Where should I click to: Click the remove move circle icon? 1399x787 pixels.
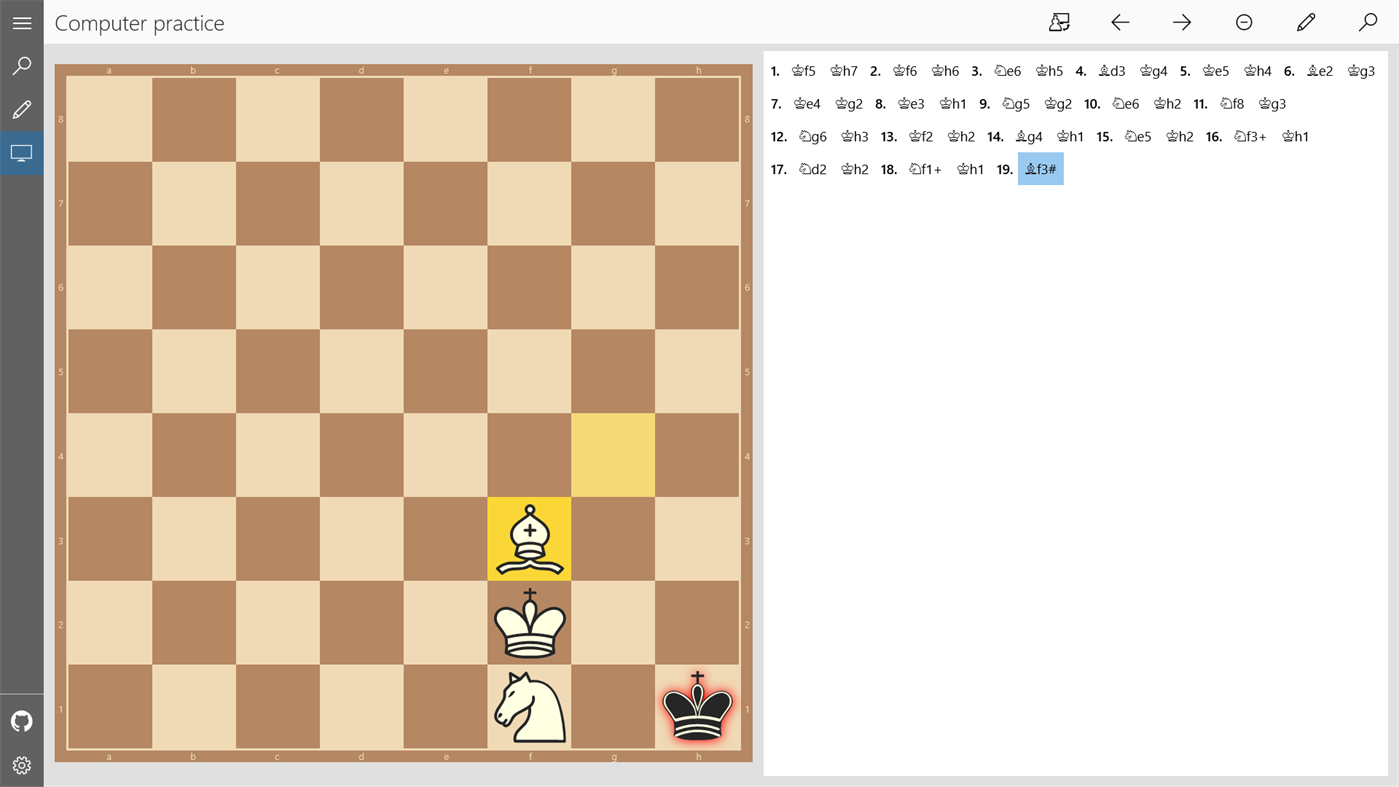tap(1243, 21)
